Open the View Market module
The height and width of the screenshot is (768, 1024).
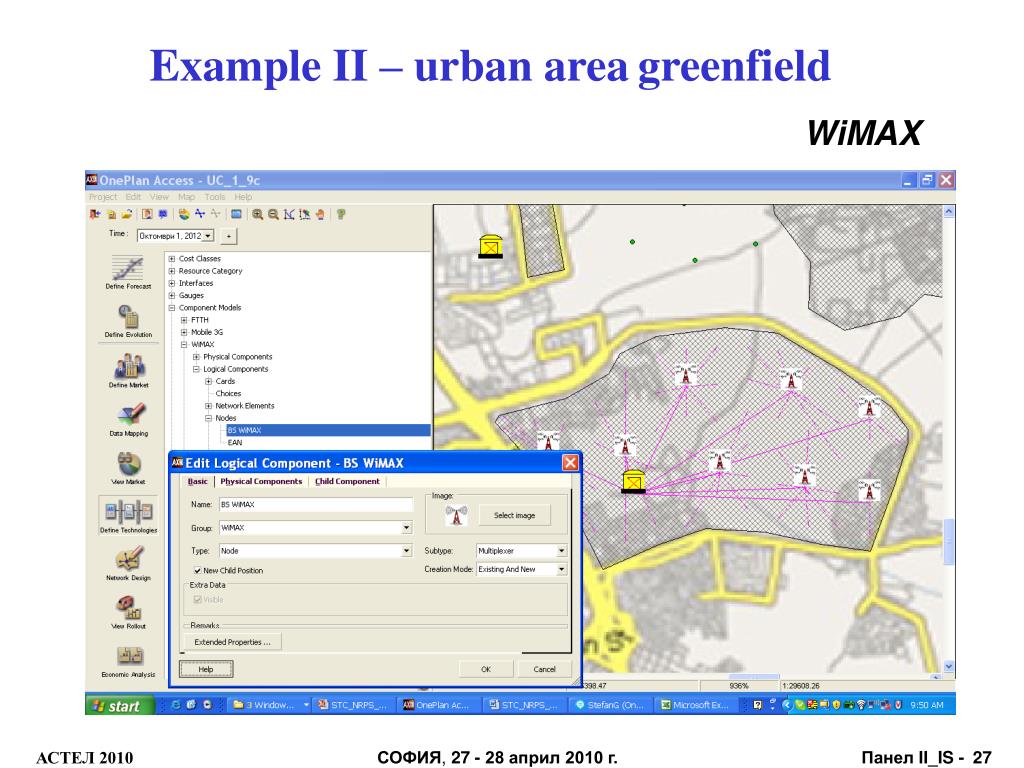coord(129,467)
